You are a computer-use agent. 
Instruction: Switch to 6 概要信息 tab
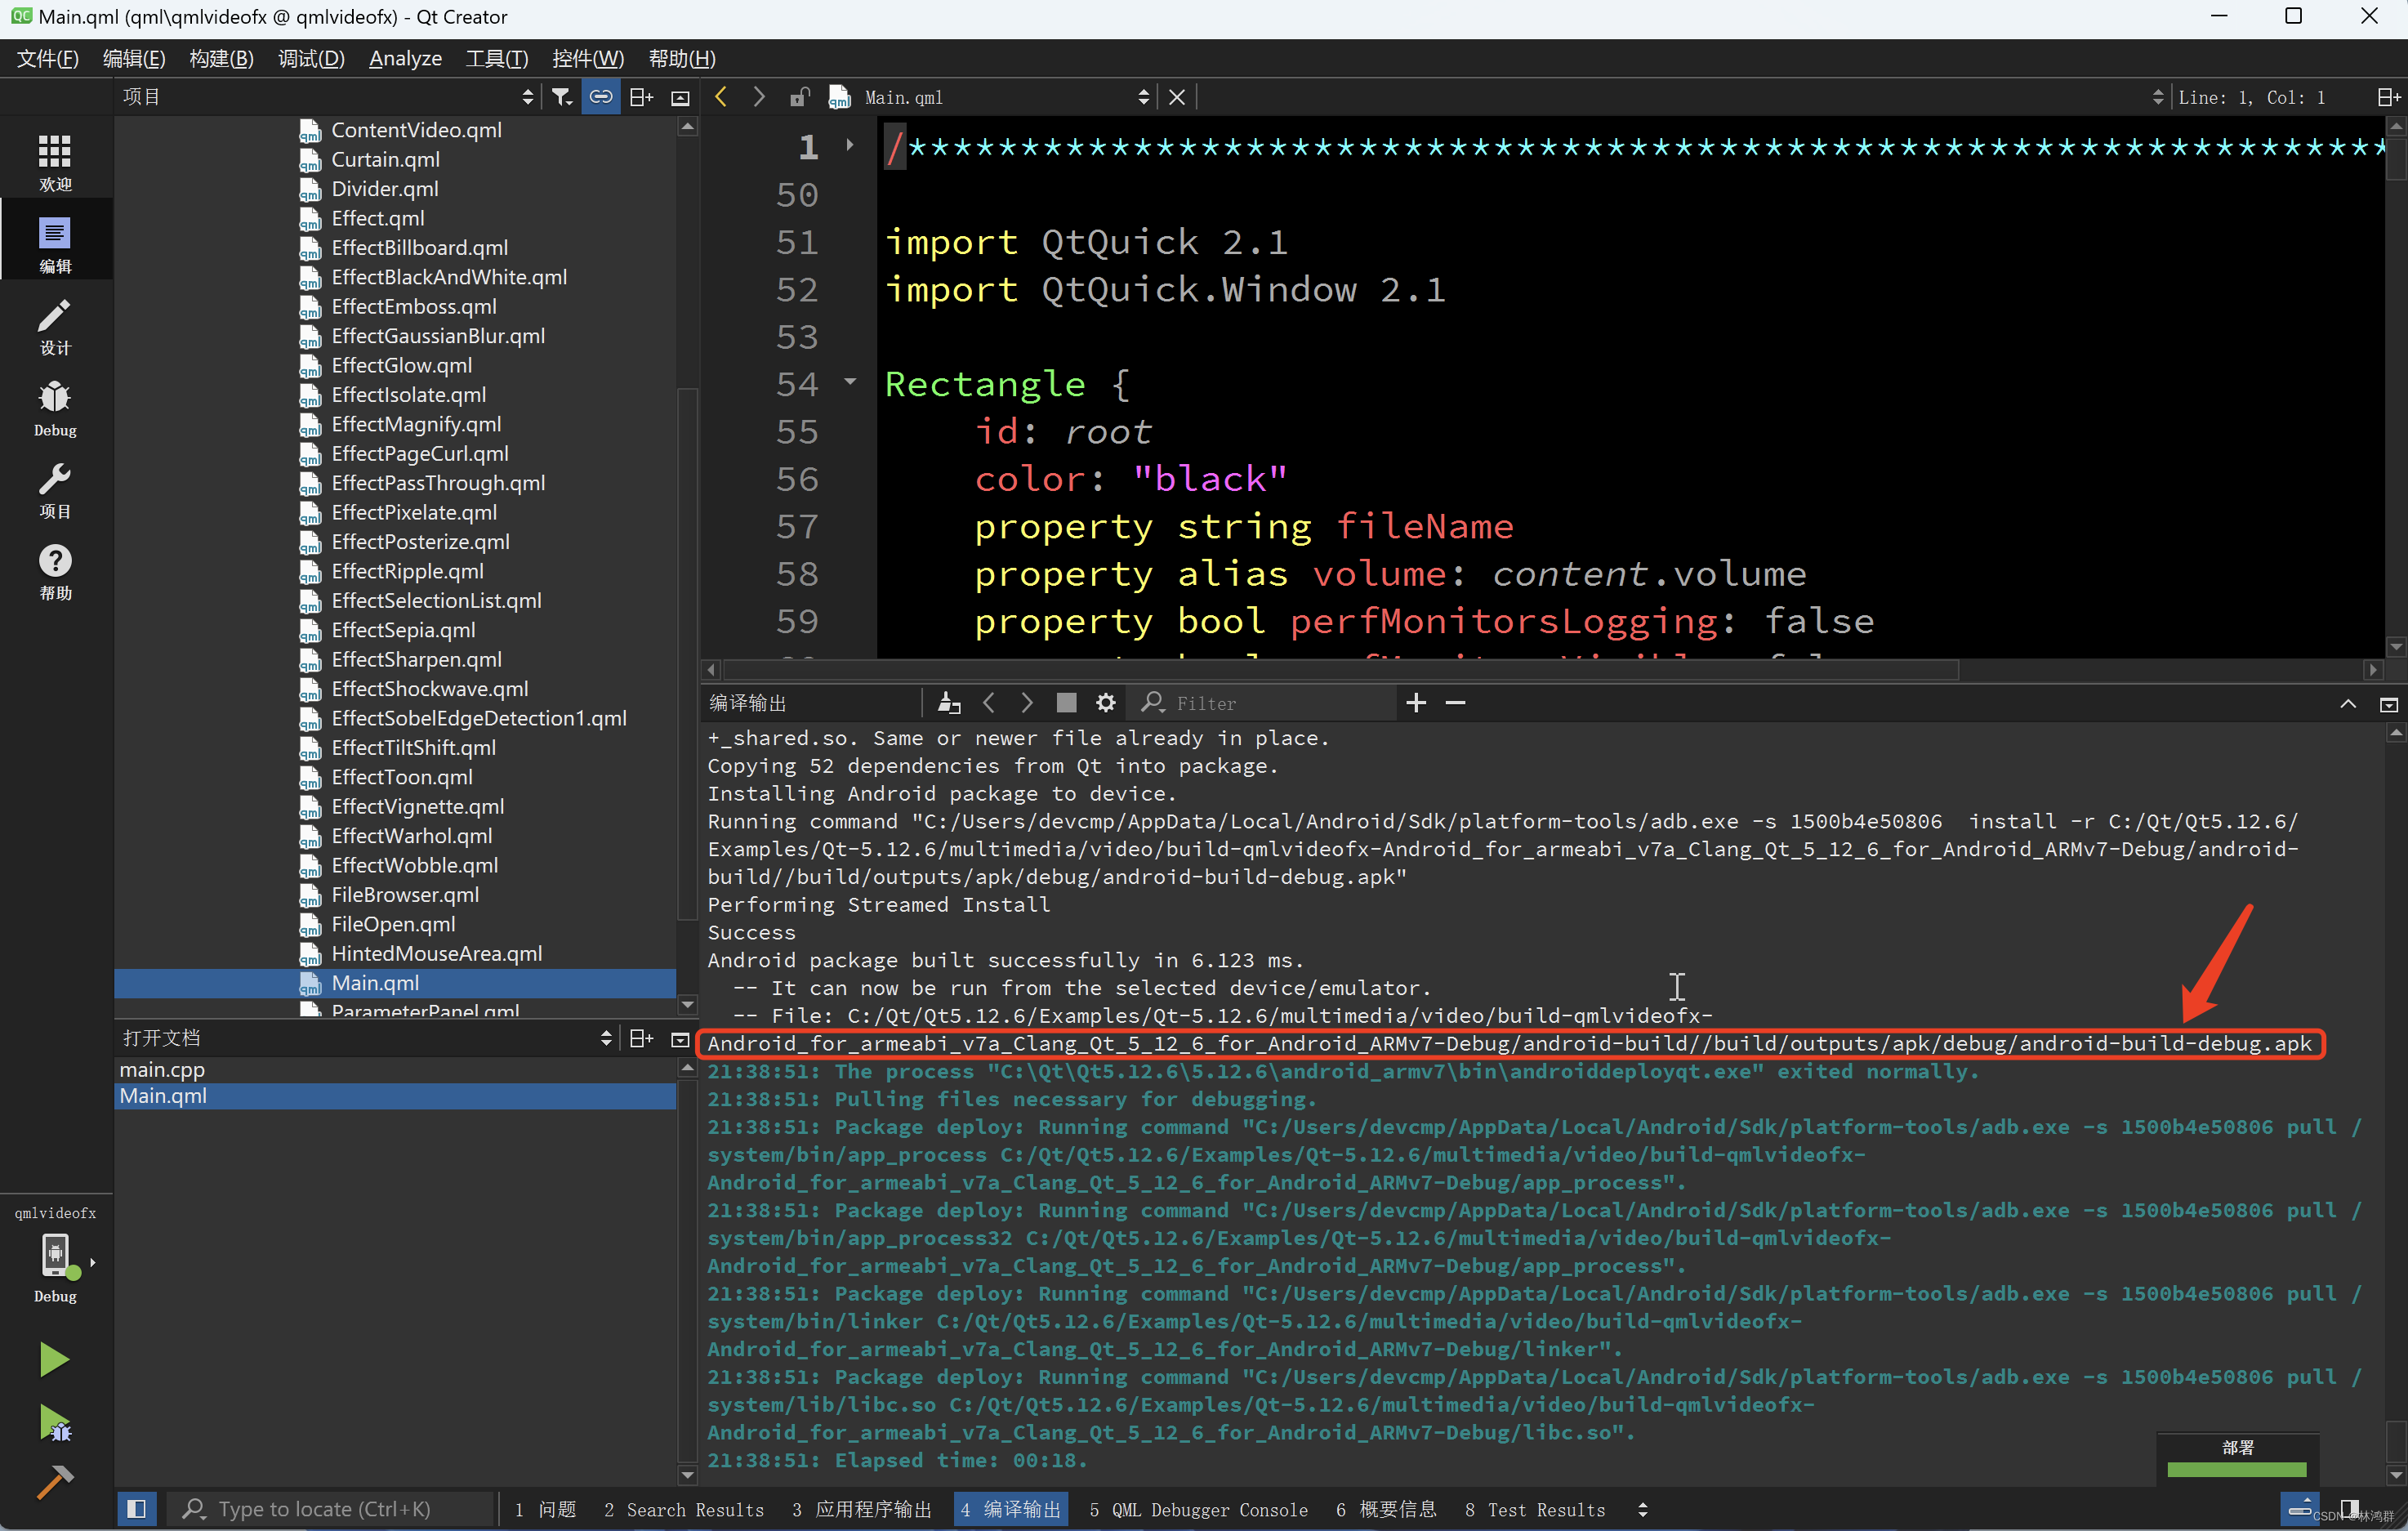point(1386,1509)
